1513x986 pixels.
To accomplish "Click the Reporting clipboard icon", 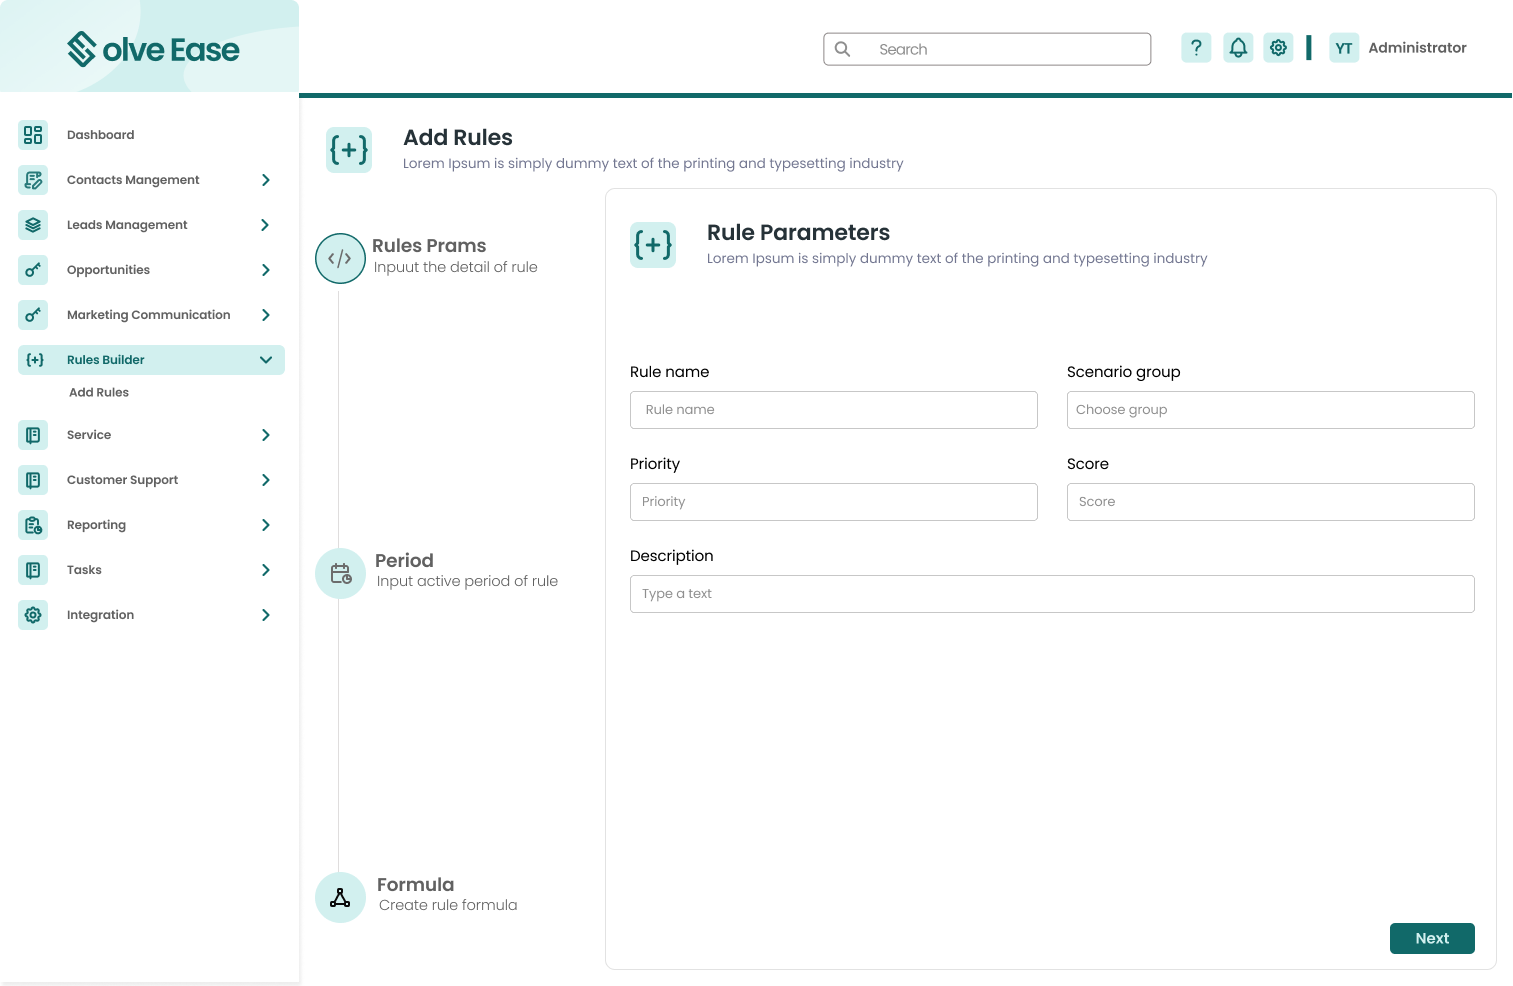I will [33, 525].
